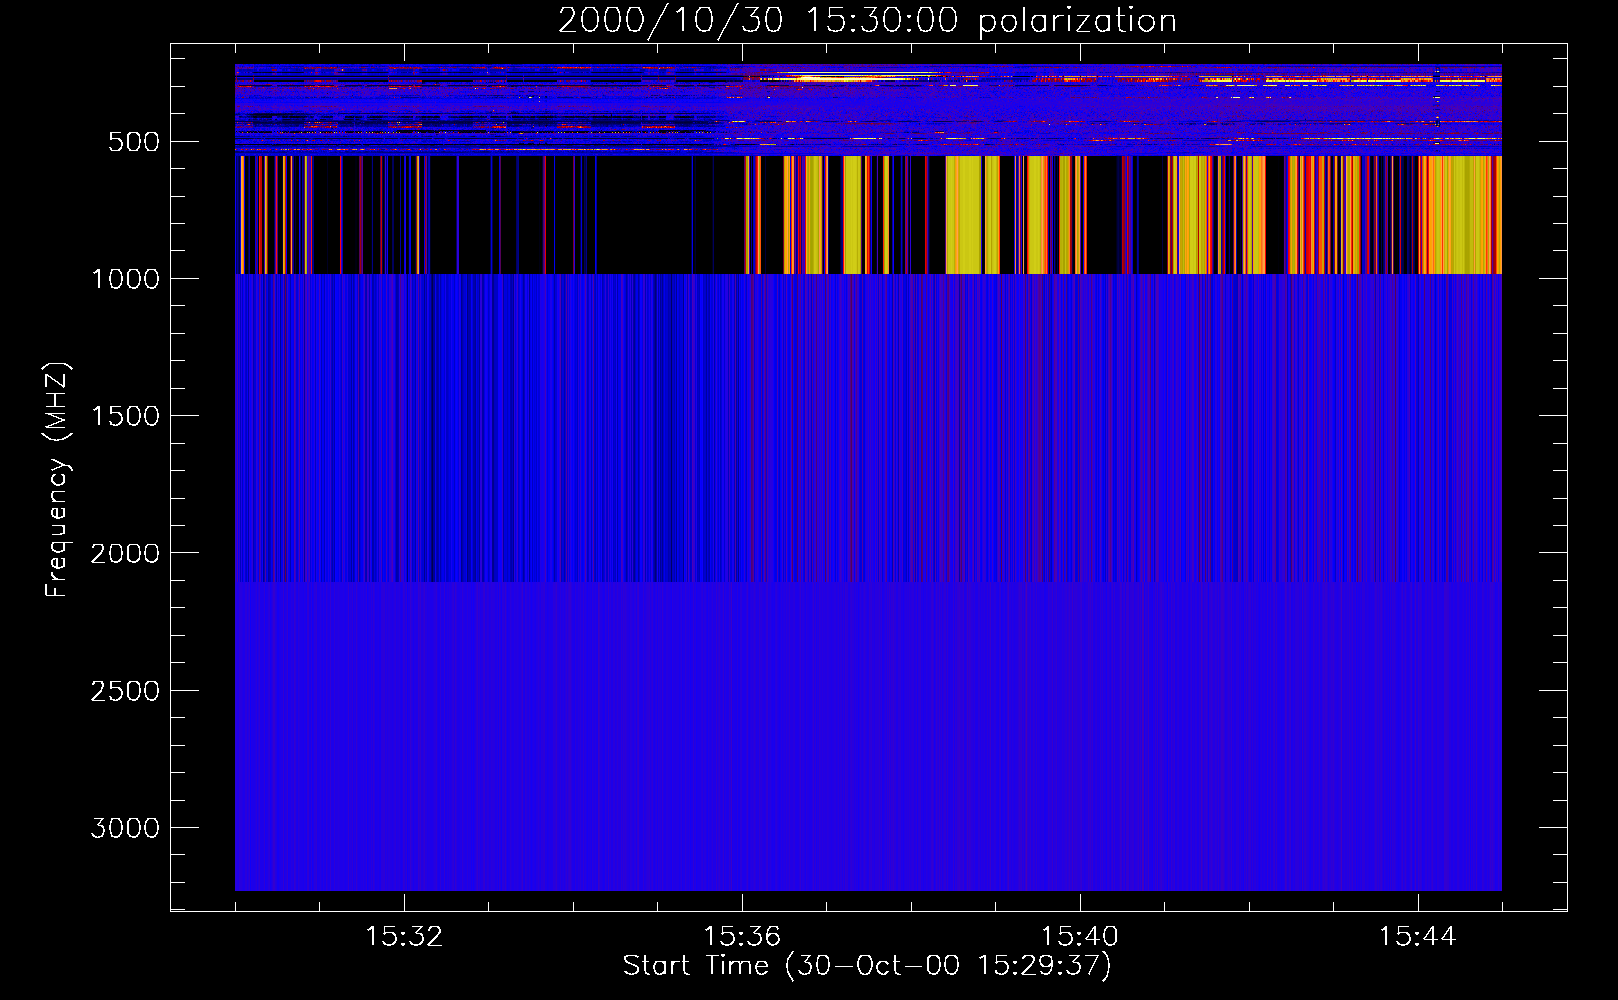The image size is (1618, 1000).
Task: Select the 15:36 time tick label
Action: (742, 937)
